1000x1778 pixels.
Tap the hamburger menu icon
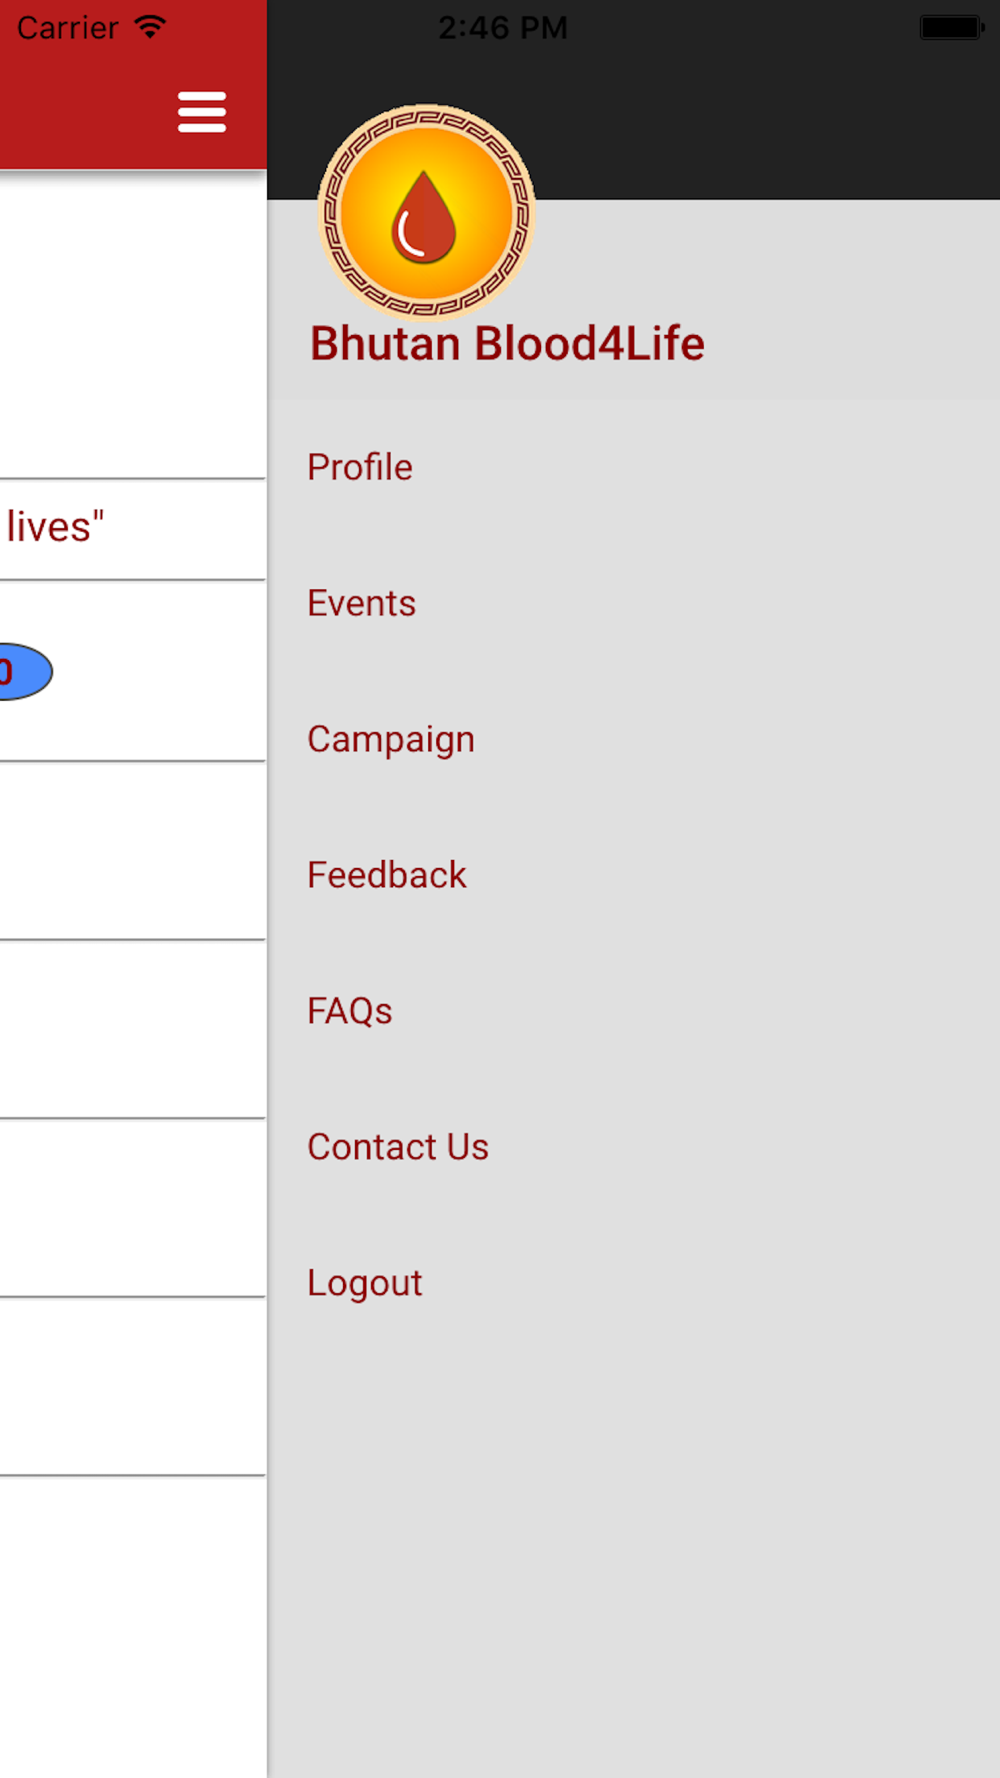pyautogui.click(x=202, y=111)
